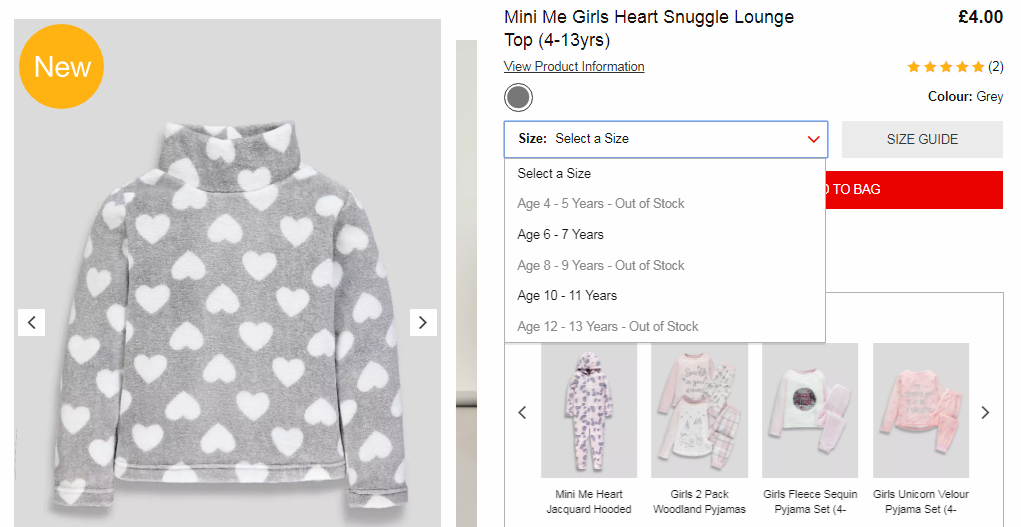Add the item to bag
This screenshot has height=527, width=1021.
coord(914,190)
